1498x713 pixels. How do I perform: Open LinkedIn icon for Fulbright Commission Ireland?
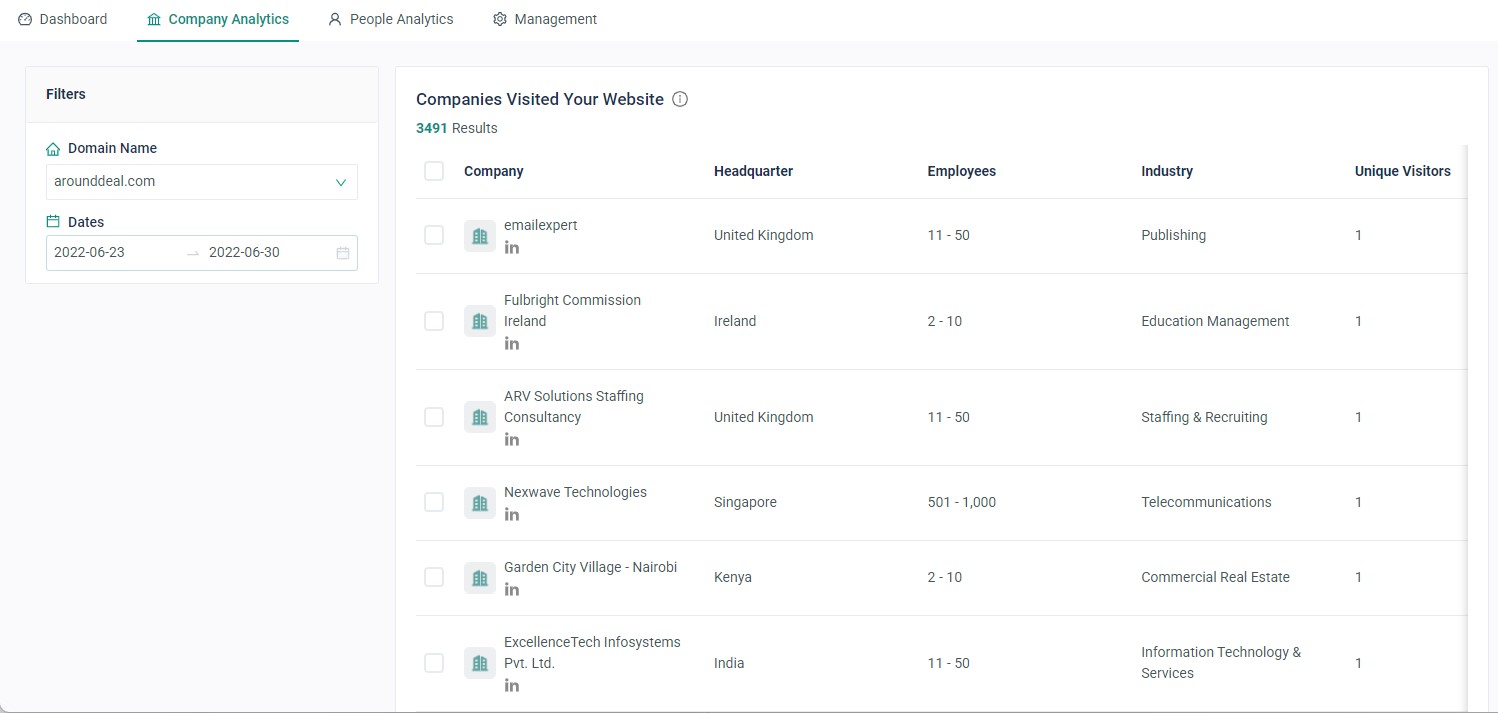coord(511,343)
